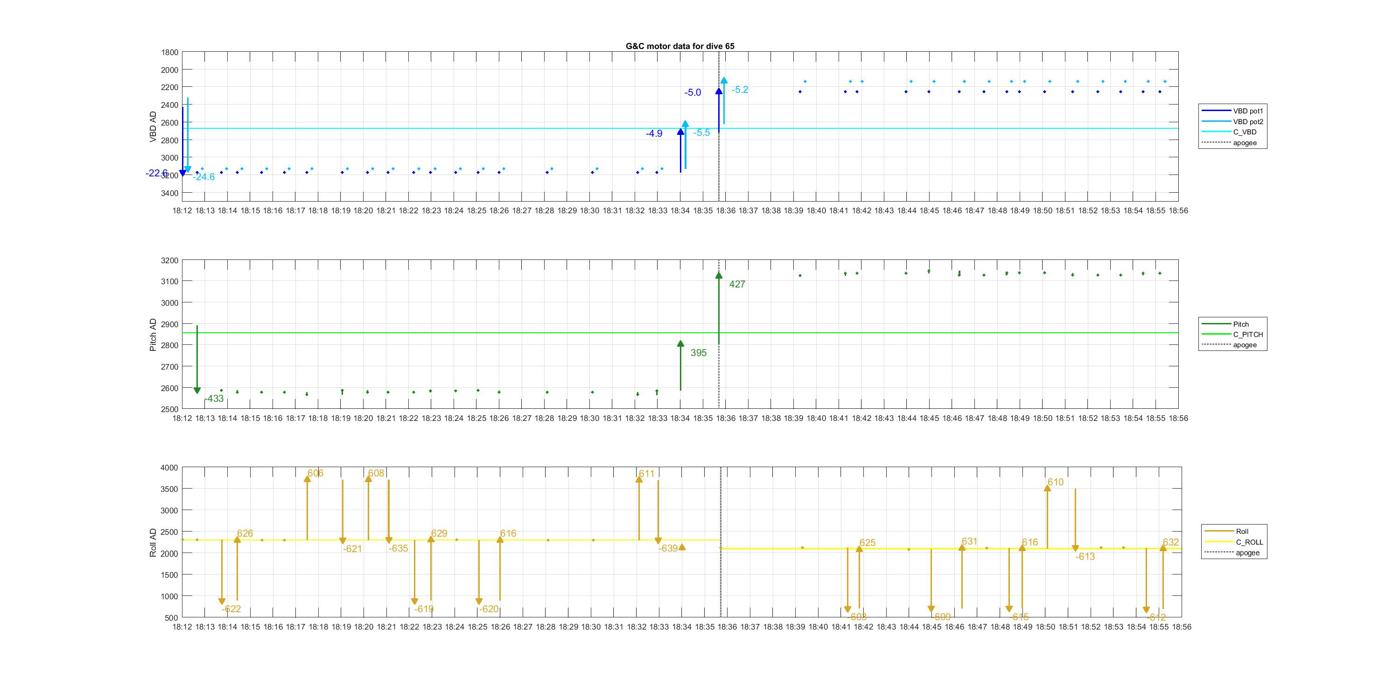Click '18:12' tick on the VBD plot axis

tap(181, 211)
